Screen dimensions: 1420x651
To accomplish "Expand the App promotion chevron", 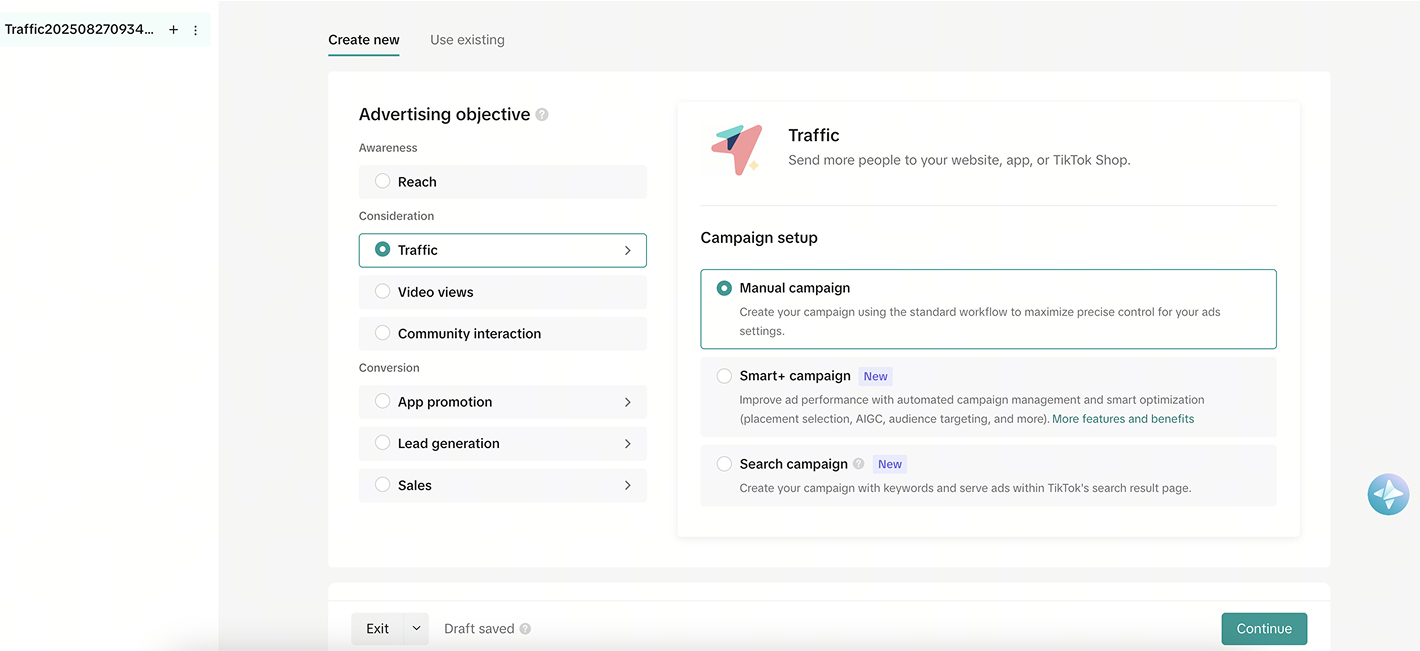I will pos(627,402).
